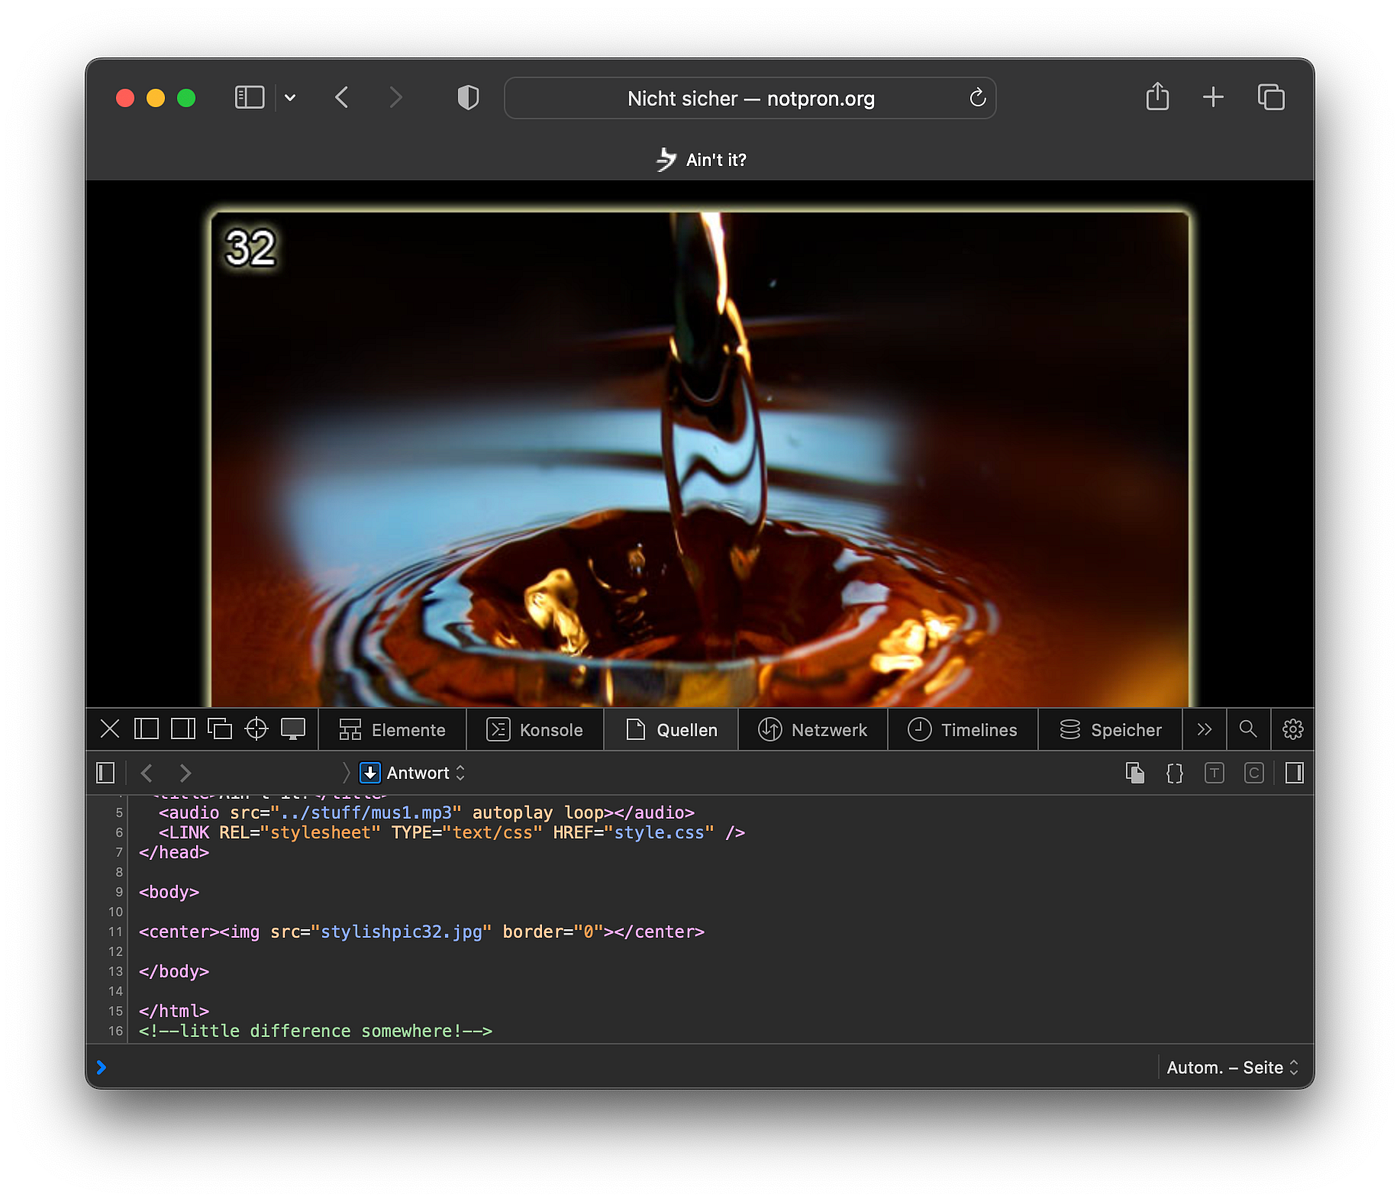
Task: Toggle the right details sidebar in Quellen
Action: (x=1294, y=773)
